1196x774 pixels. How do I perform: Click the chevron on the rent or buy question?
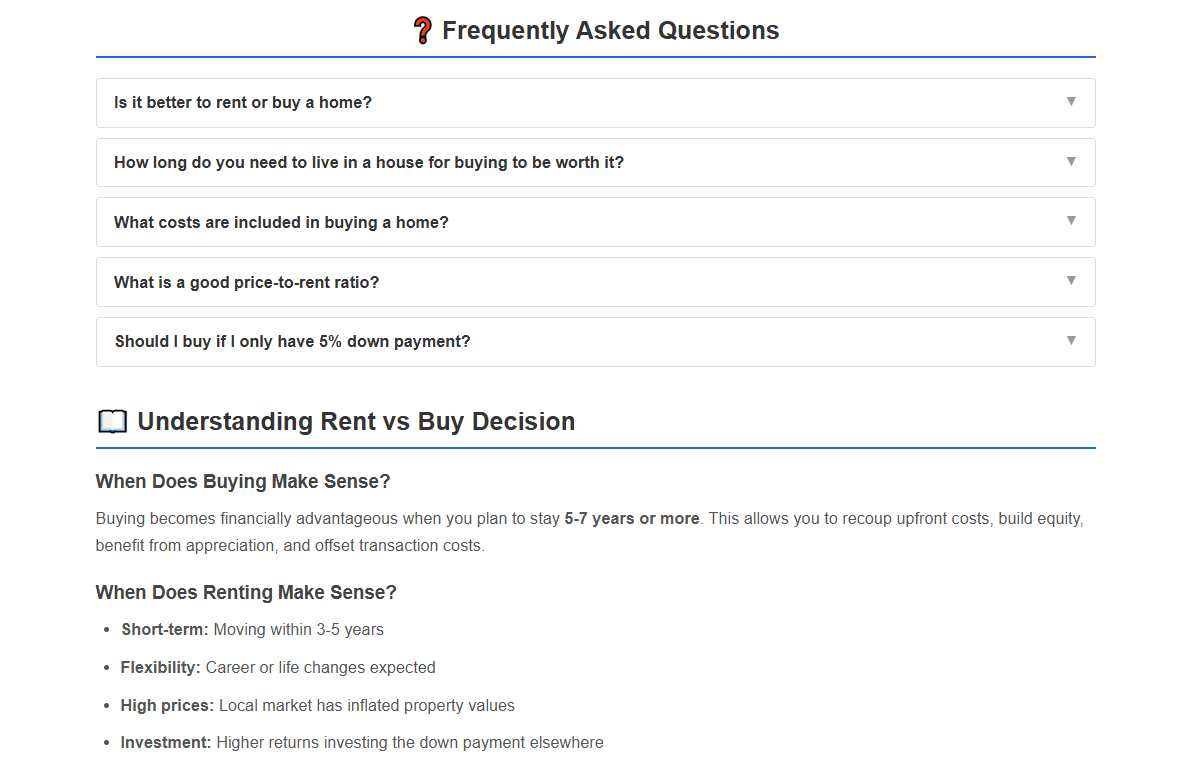[1071, 102]
